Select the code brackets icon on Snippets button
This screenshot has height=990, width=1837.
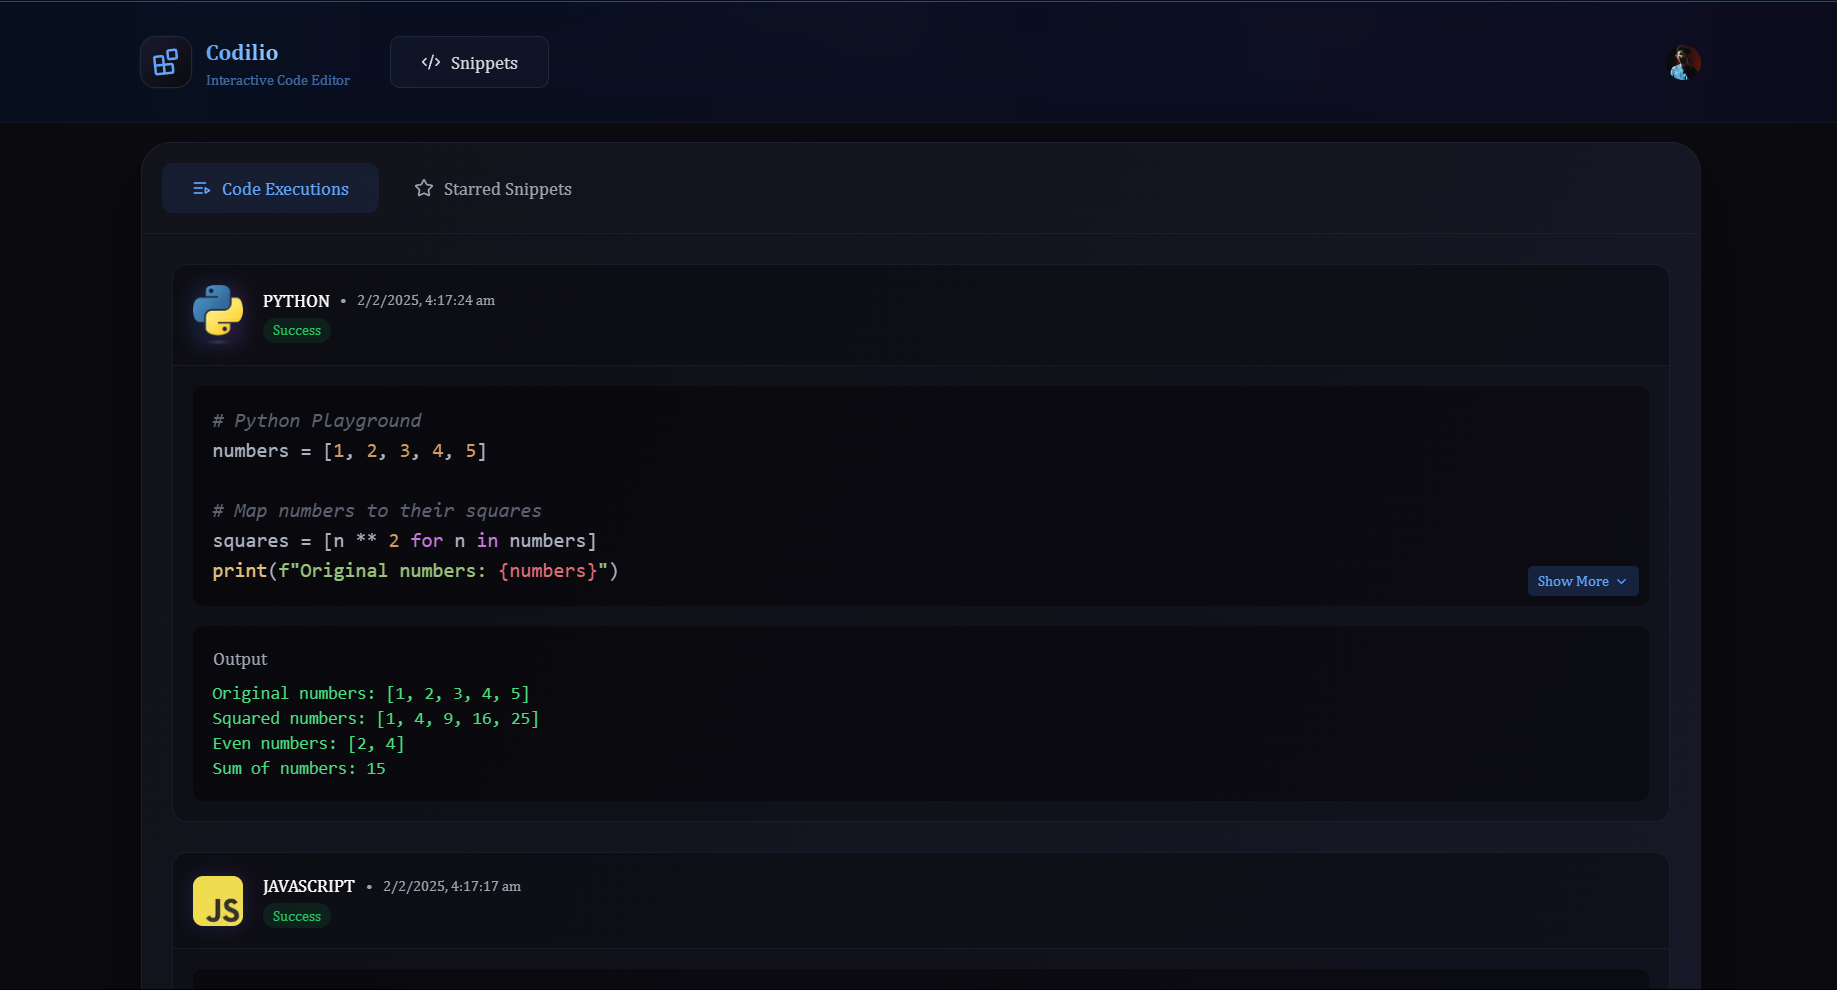tap(430, 62)
